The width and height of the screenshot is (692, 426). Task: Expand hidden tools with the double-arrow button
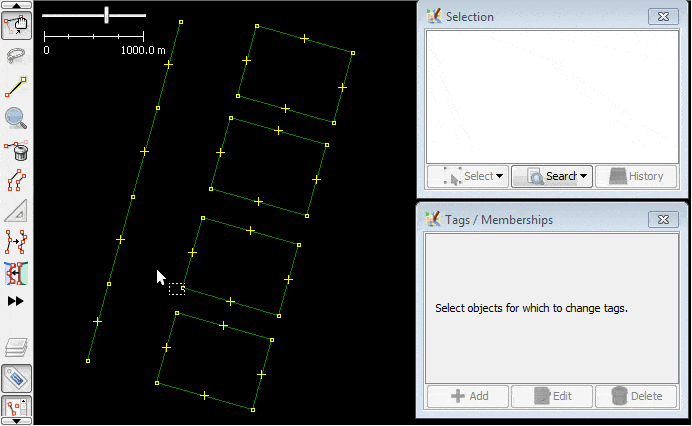pos(15,301)
